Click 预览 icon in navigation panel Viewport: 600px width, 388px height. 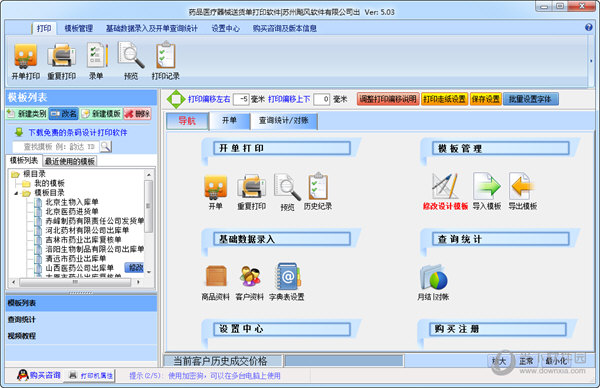point(287,192)
